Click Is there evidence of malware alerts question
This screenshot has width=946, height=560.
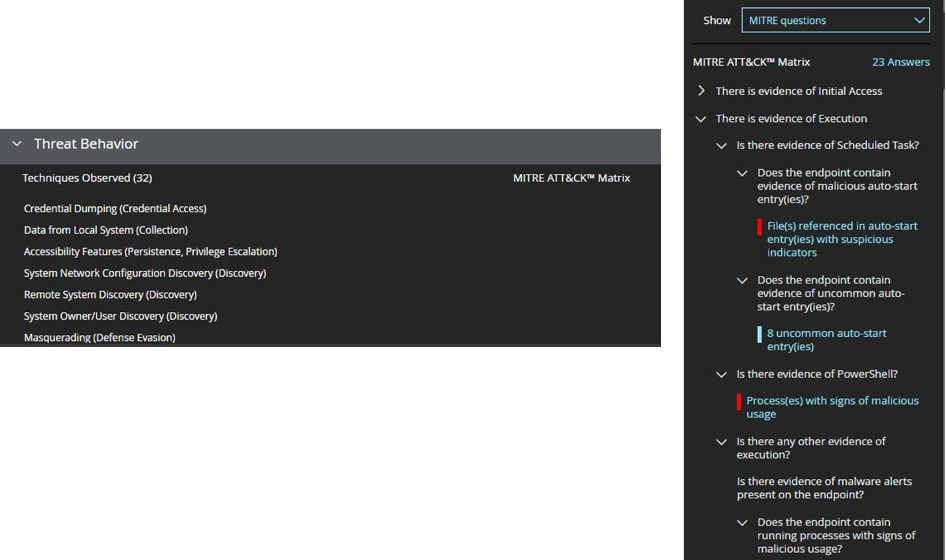pyautogui.click(x=824, y=488)
